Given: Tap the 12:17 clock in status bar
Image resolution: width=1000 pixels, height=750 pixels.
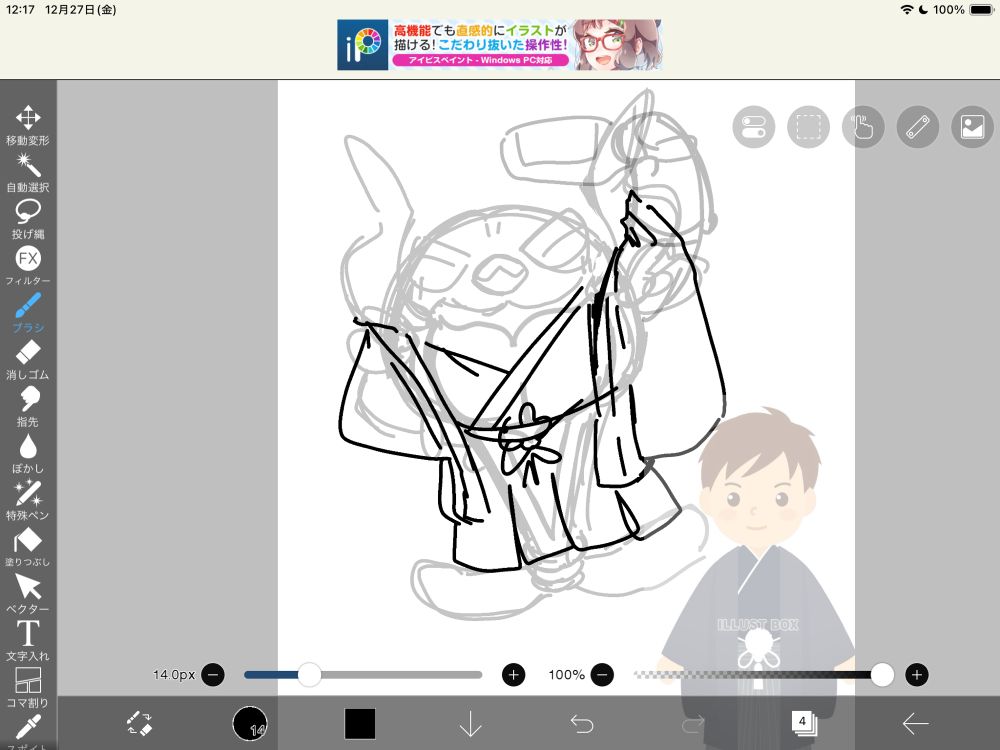Looking at the screenshot, I should 20,10.
